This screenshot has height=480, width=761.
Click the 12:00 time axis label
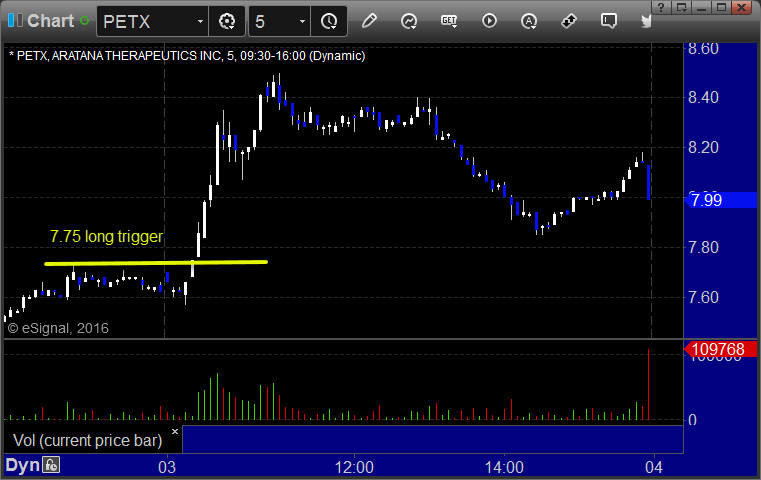click(x=354, y=467)
